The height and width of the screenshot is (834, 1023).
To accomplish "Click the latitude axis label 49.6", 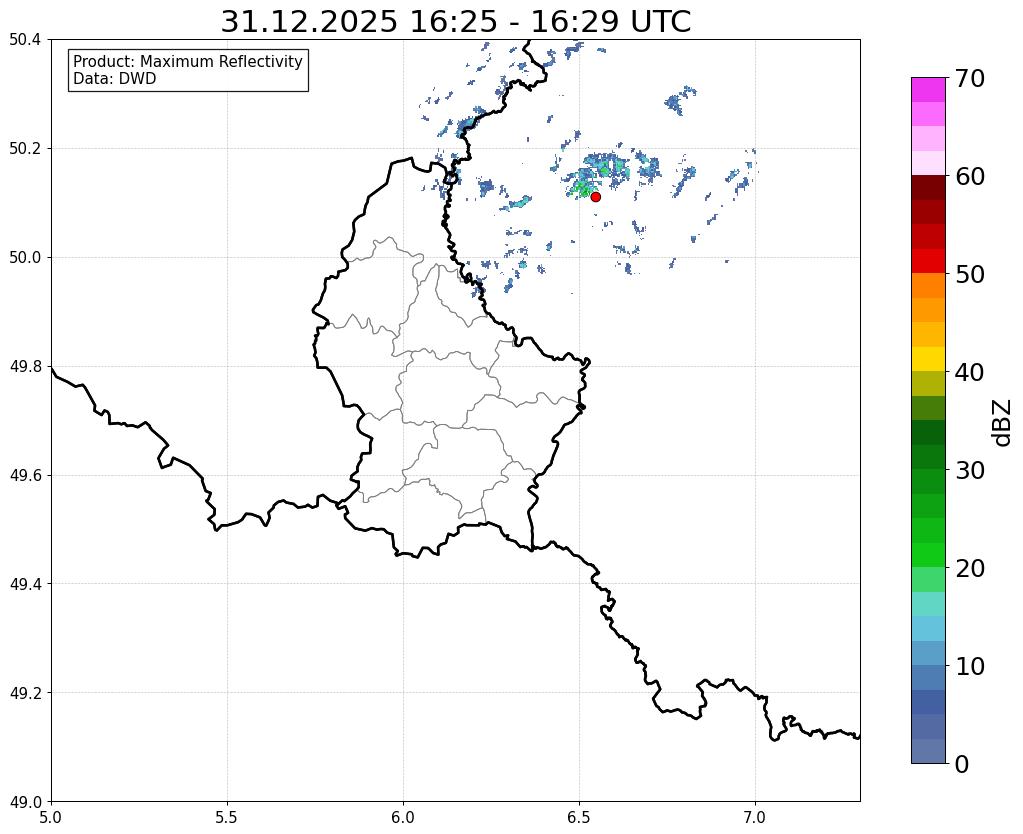I will [x=25, y=476].
